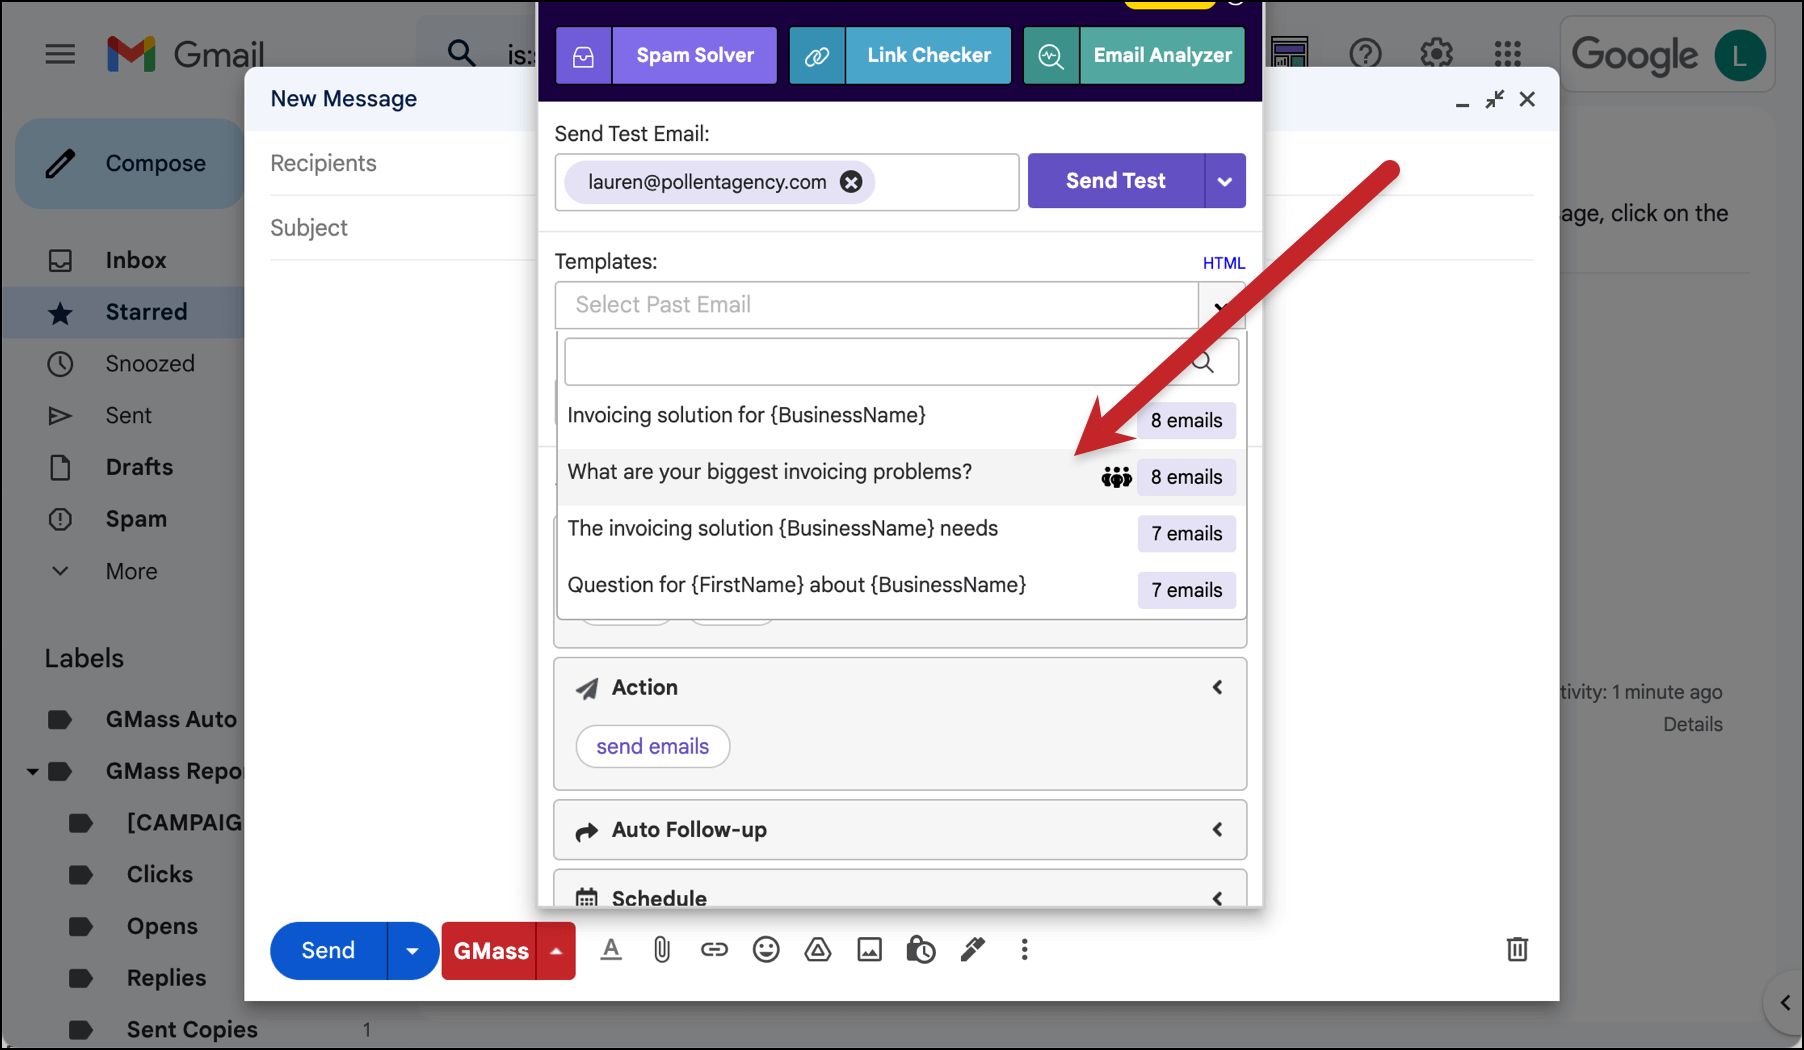1804x1050 pixels.
Task: Click the blue Send button
Action: pyautogui.click(x=328, y=950)
